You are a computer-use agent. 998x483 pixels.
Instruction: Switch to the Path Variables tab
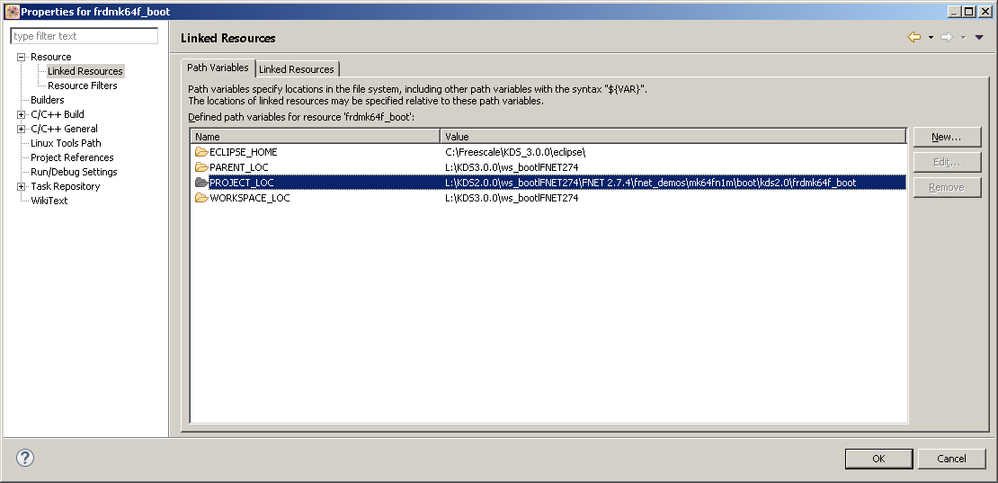point(218,67)
